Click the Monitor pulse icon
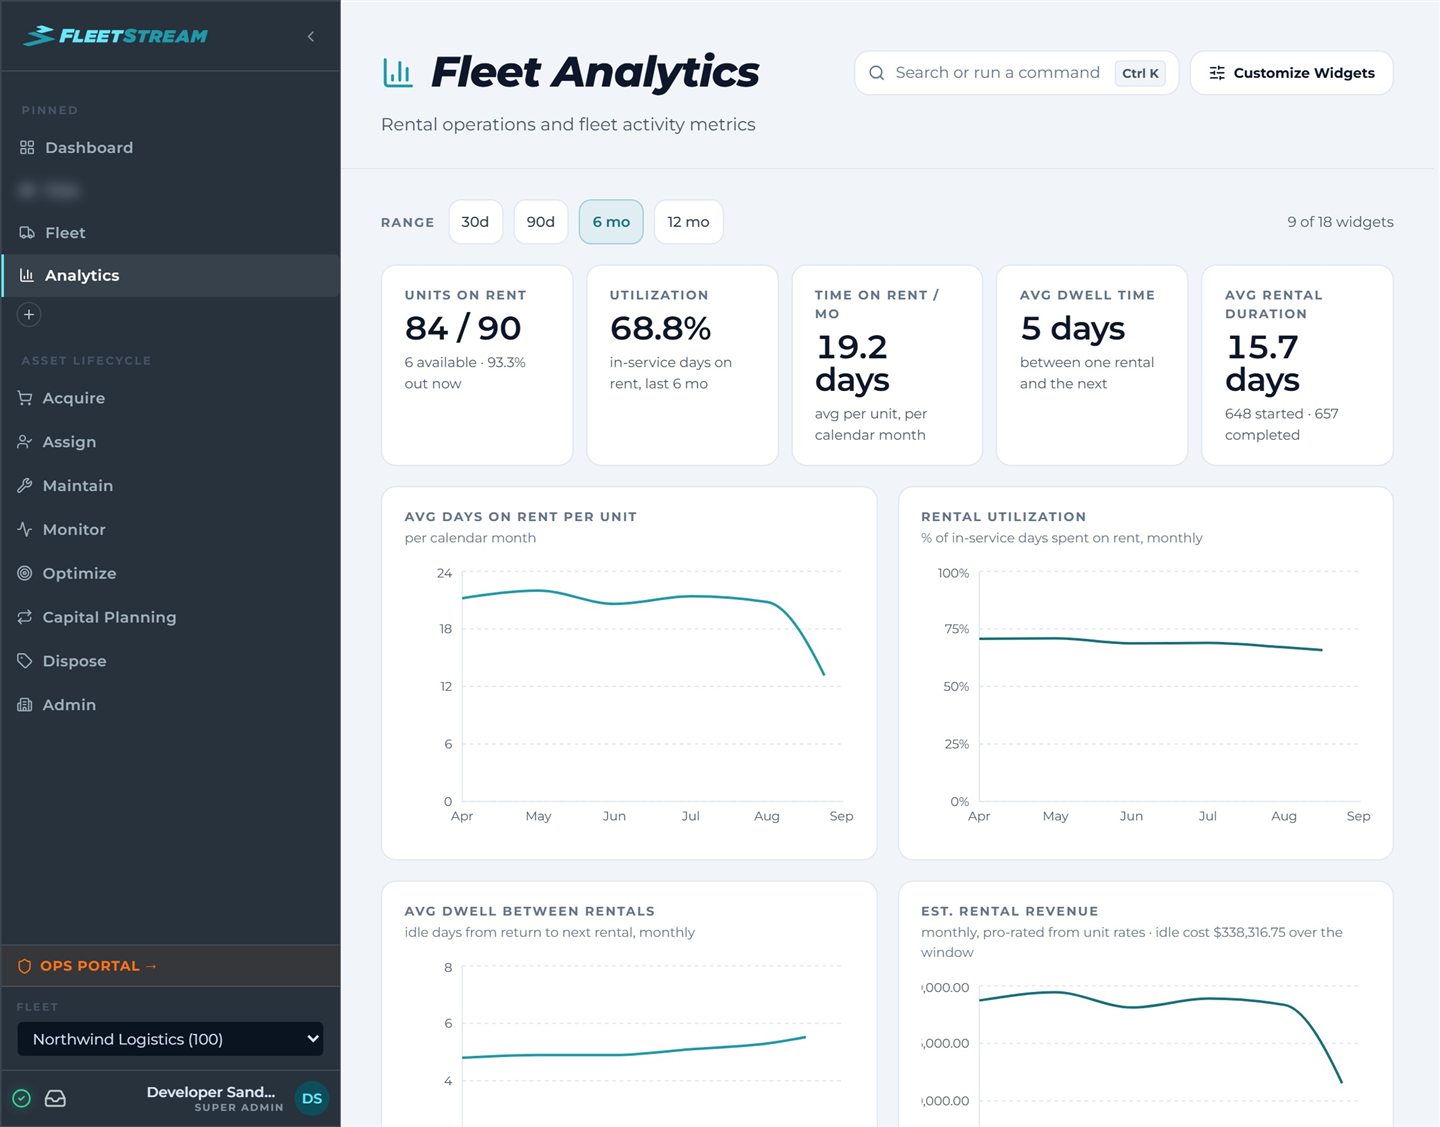Viewport: 1440px width, 1127px height. click(25, 530)
